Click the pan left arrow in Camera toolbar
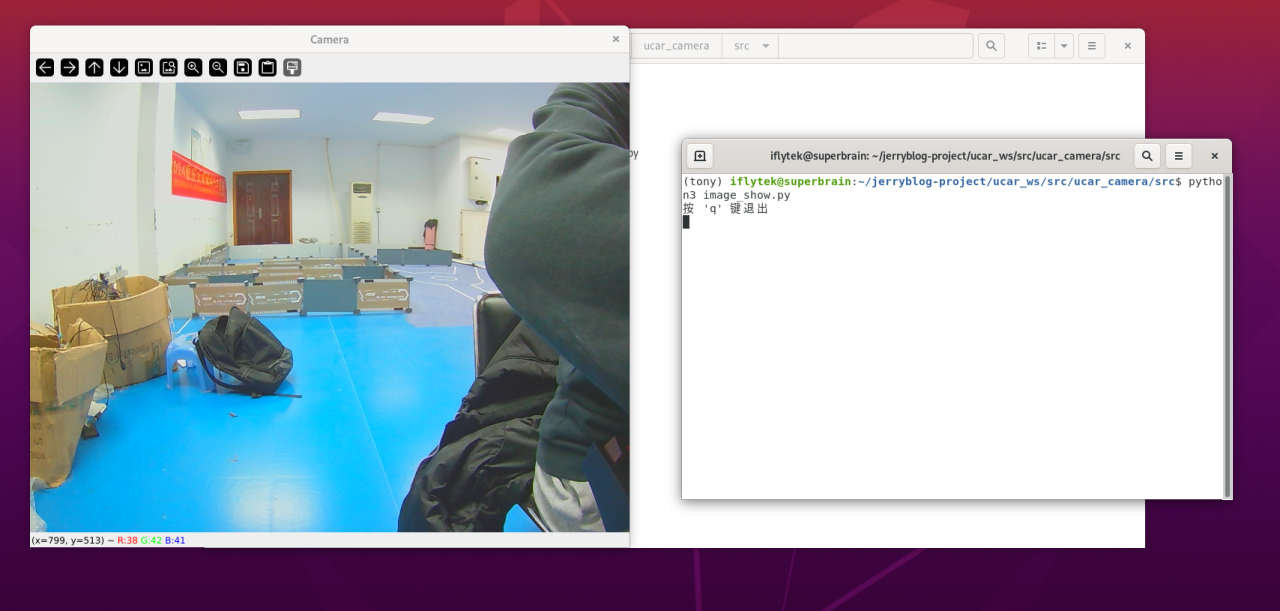 pos(45,68)
